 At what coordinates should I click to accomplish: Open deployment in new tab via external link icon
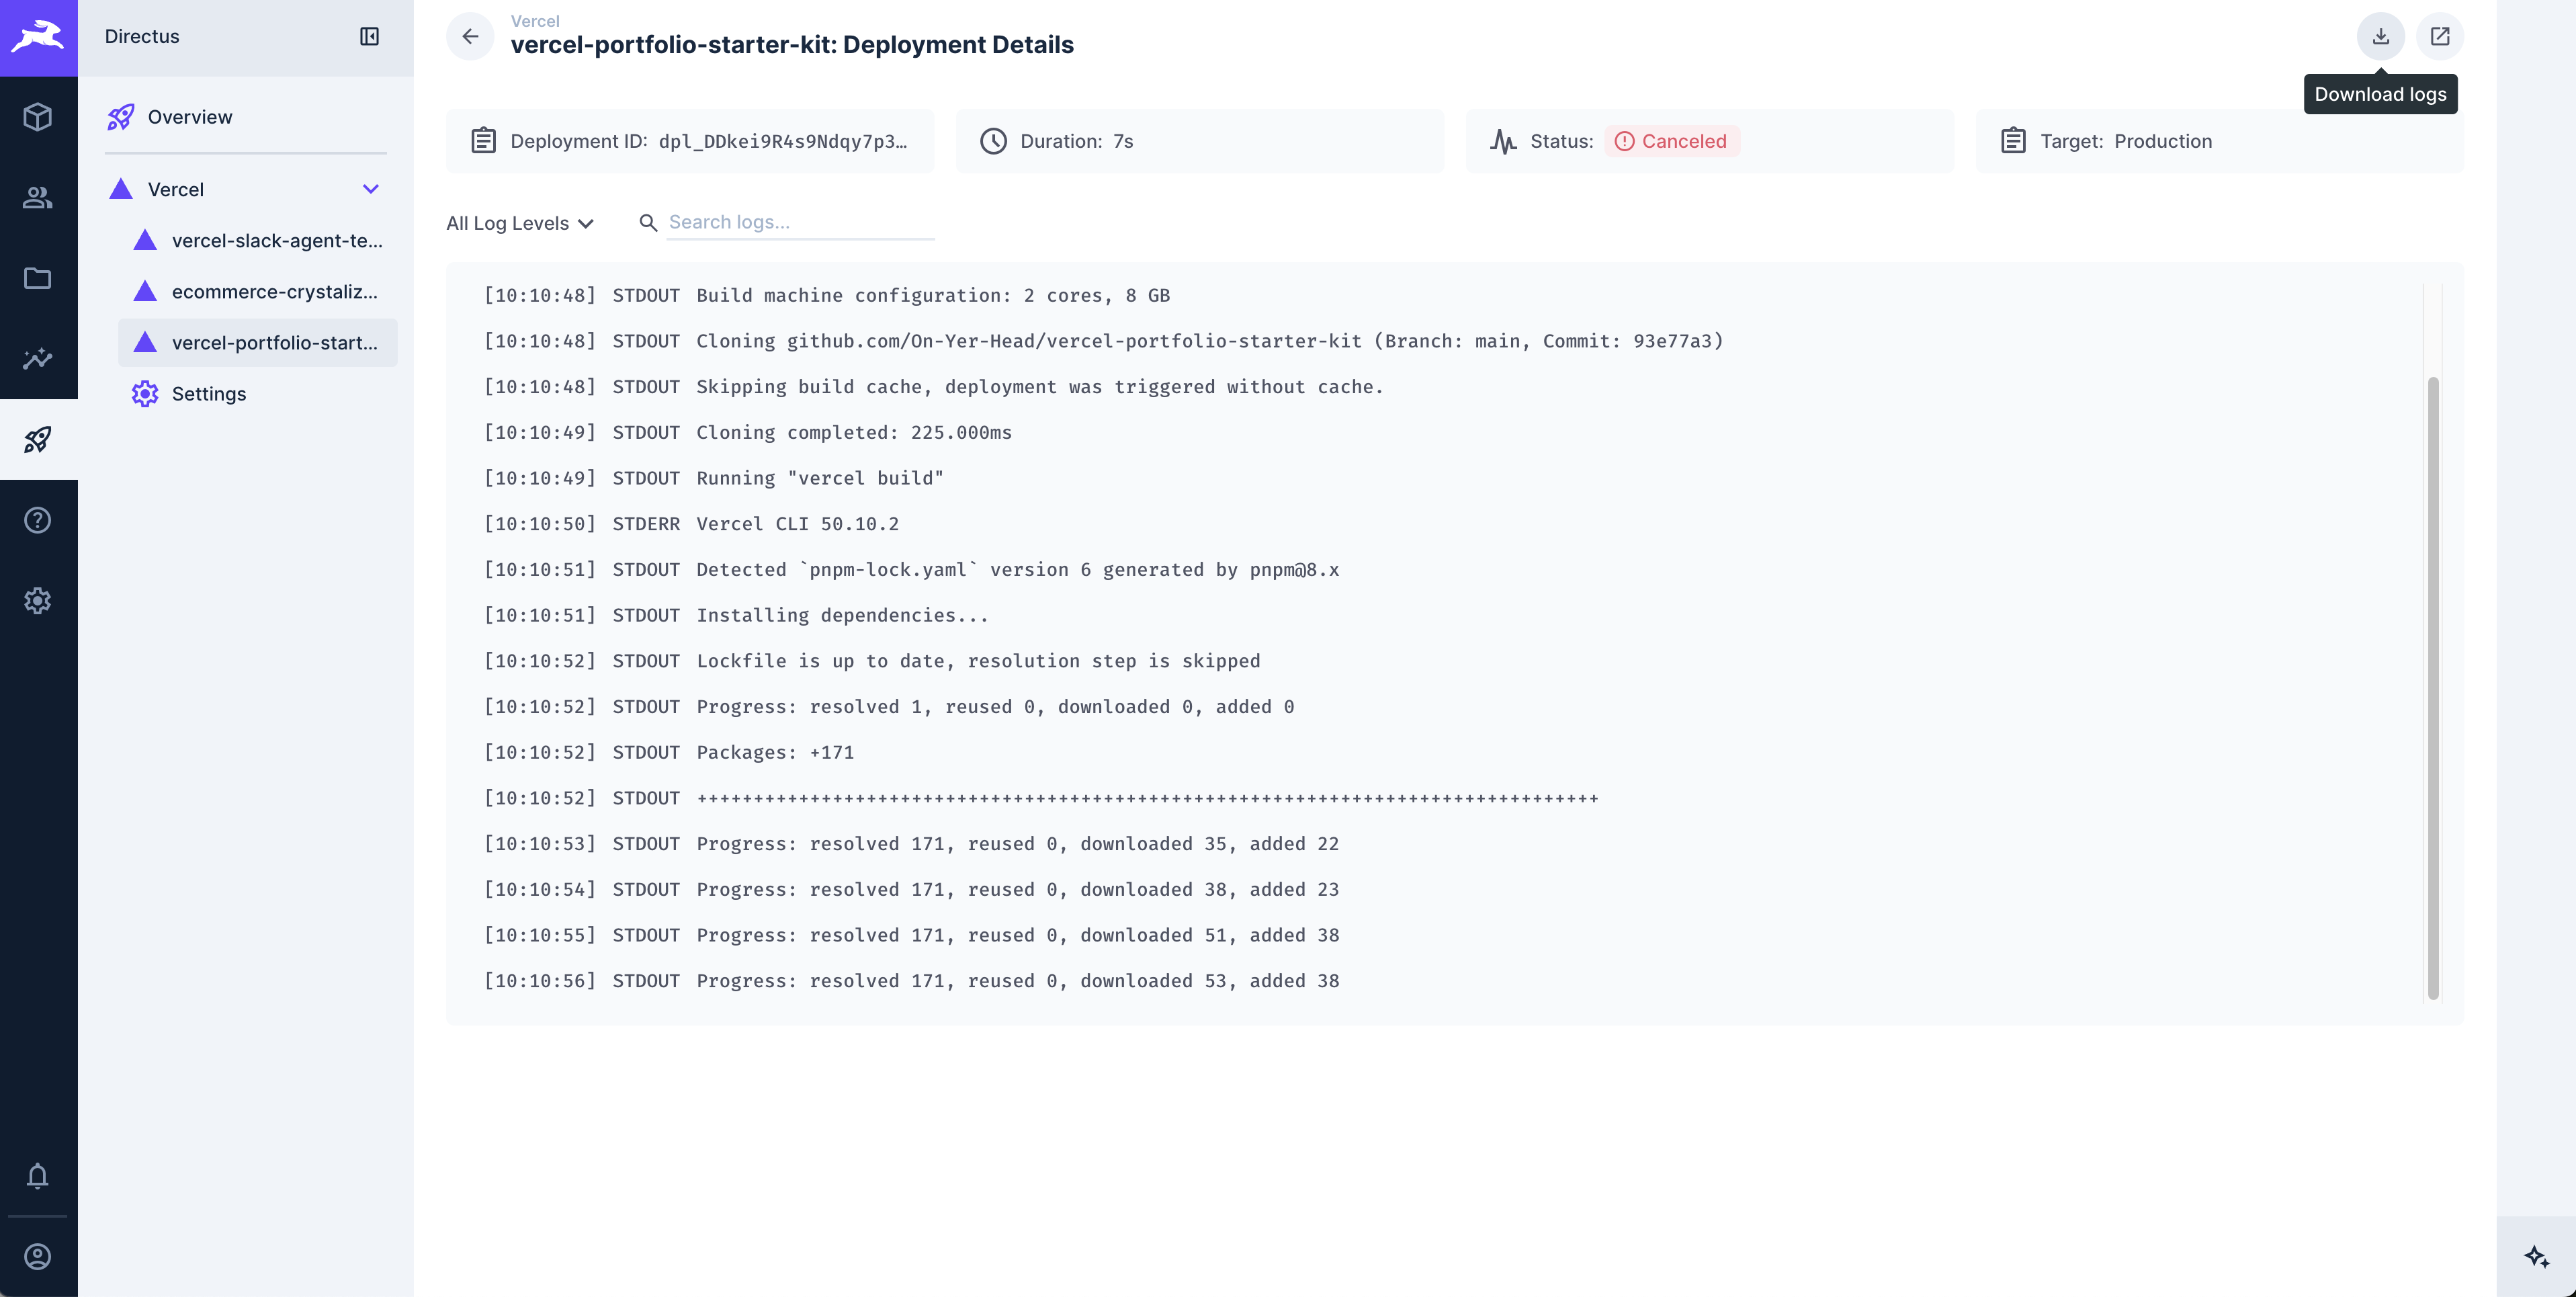(x=2439, y=36)
